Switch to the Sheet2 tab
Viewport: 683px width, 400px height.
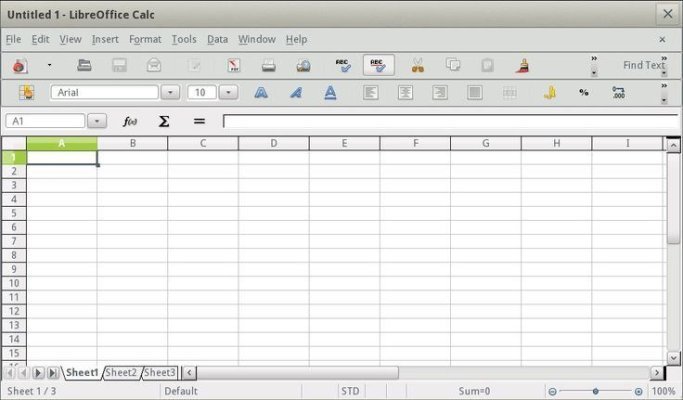pos(121,373)
